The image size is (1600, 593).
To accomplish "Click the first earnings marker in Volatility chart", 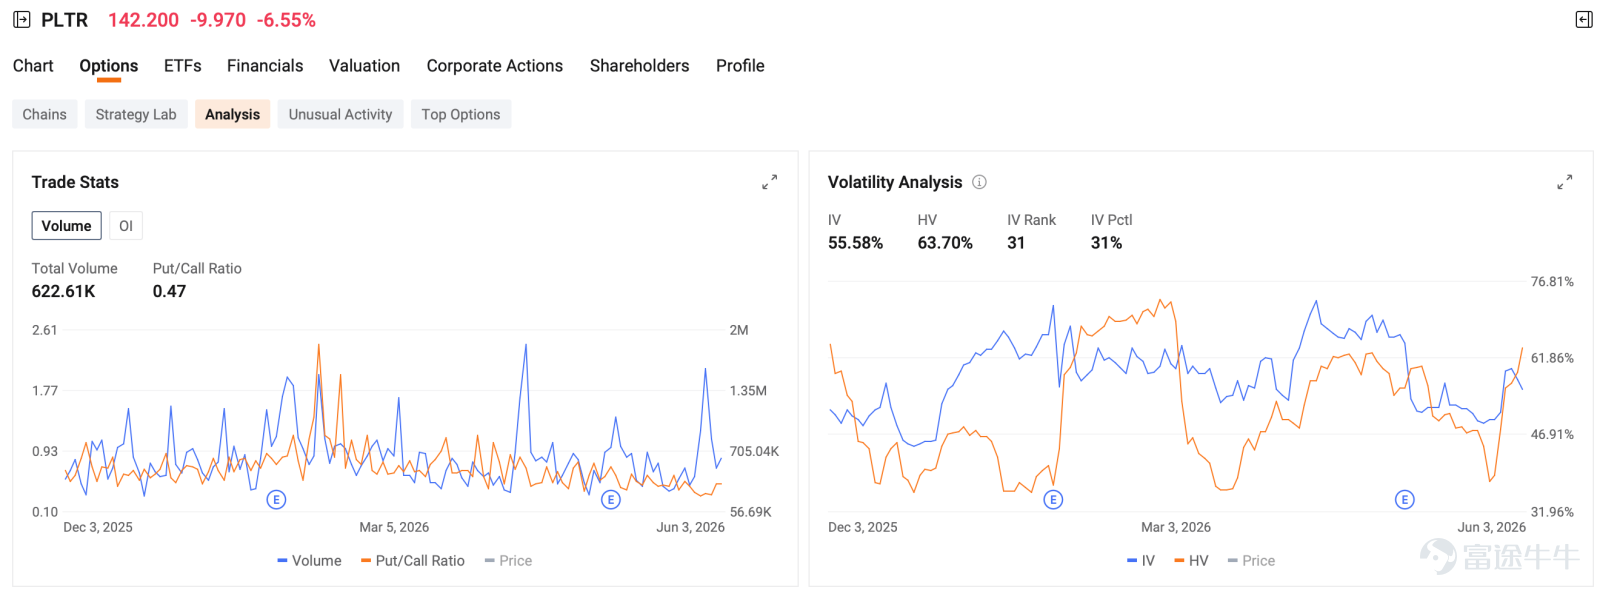I will click(1053, 499).
